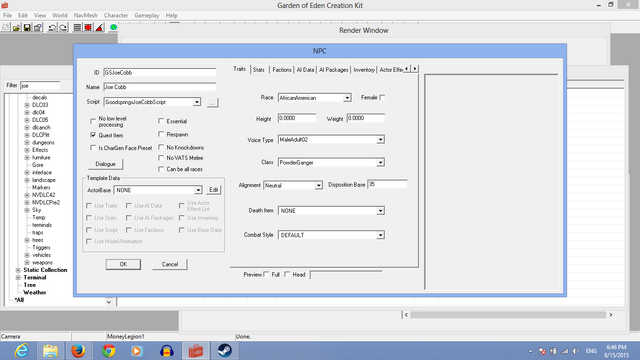Click the redo arrow toolbar icon
The width and height of the screenshot is (640, 360).
[63, 28]
